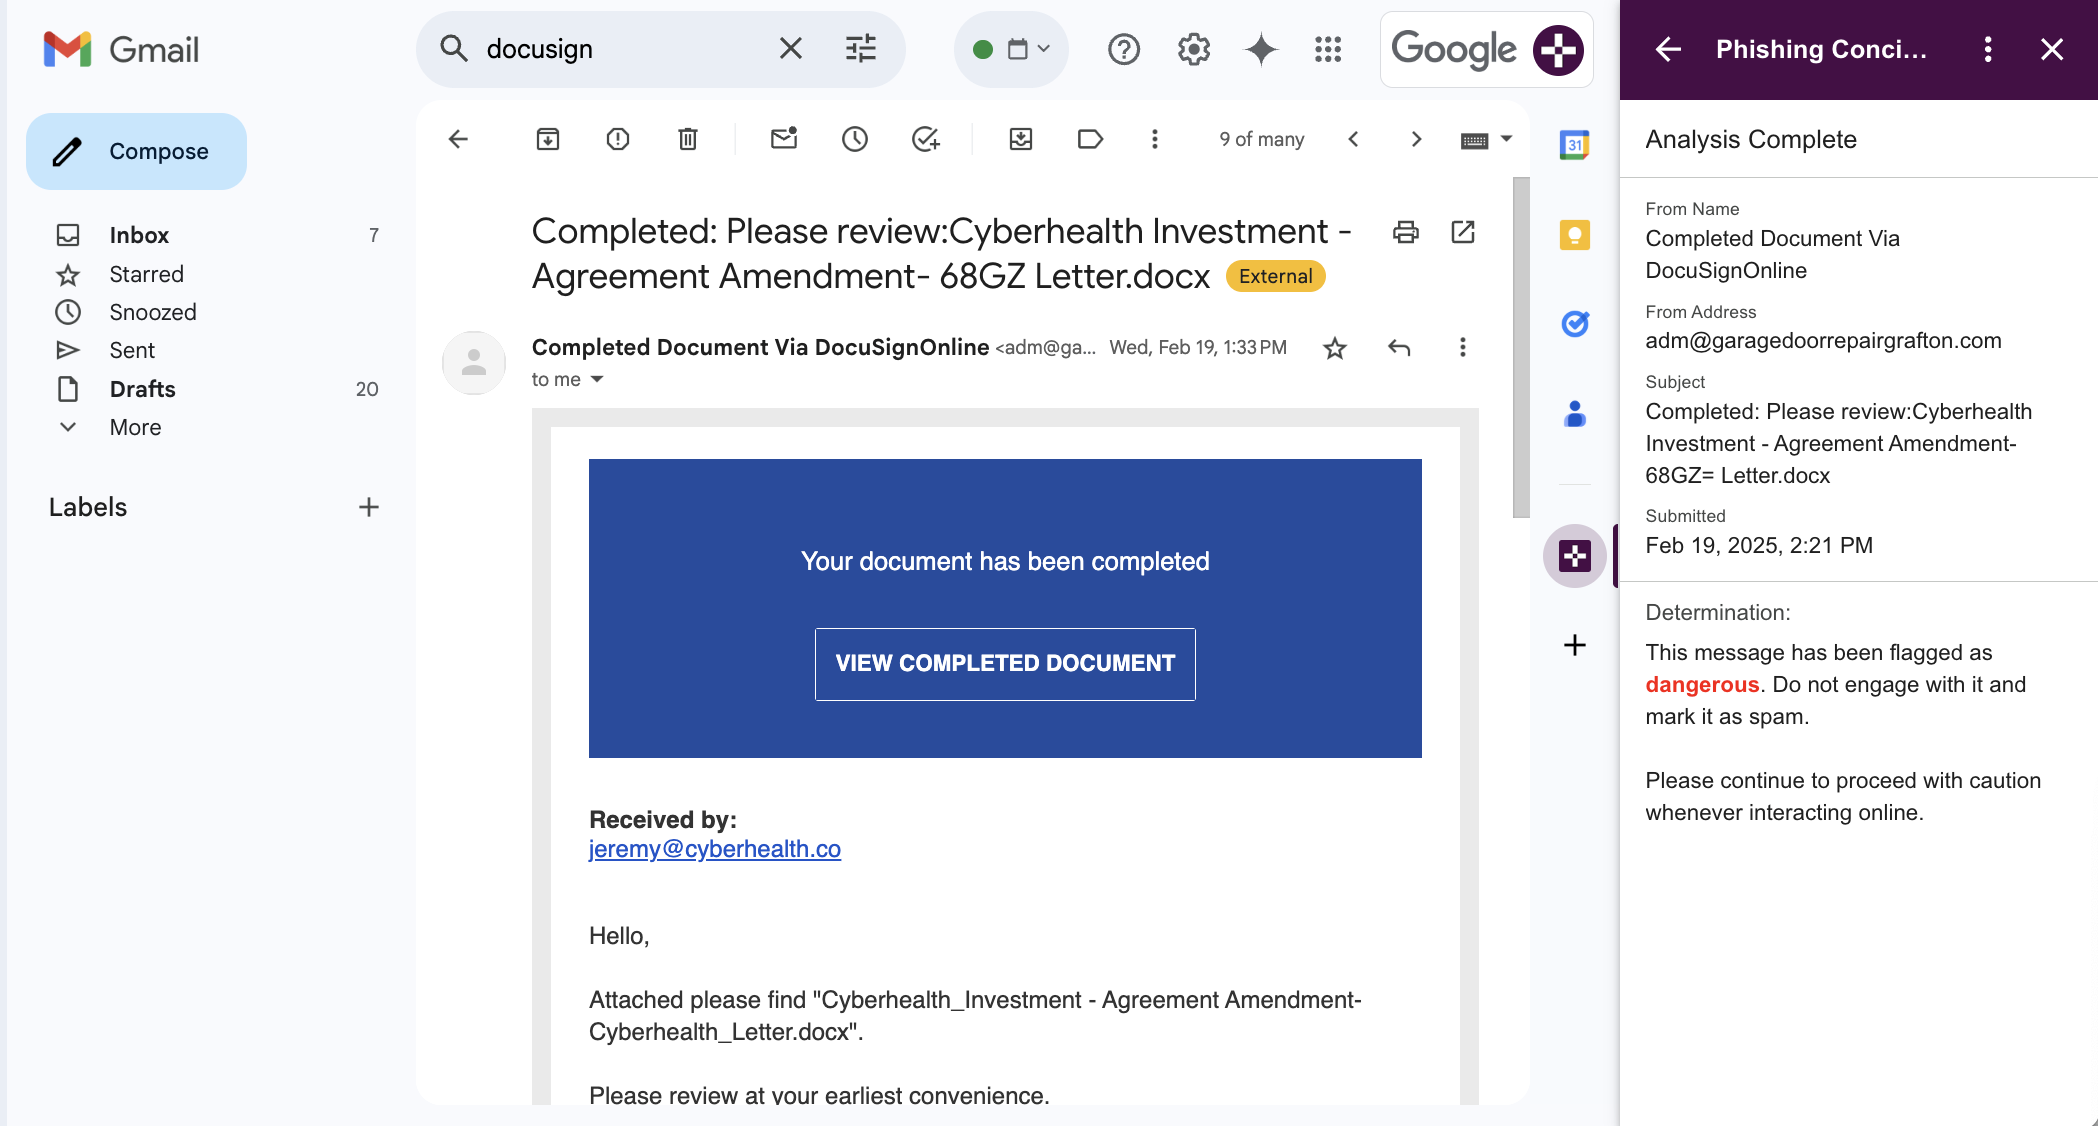Click the Add to Tasks icon
Viewport: 2098px width, 1126px height.
[x=926, y=139]
